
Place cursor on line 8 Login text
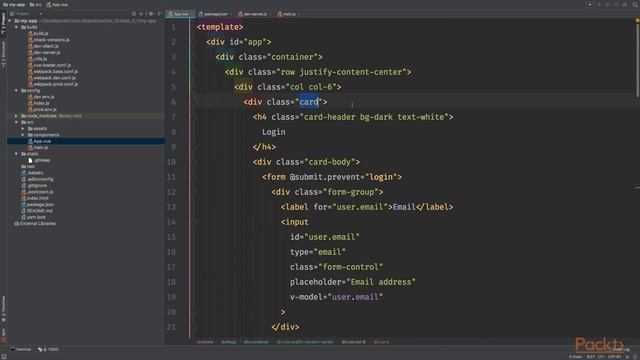click(273, 132)
